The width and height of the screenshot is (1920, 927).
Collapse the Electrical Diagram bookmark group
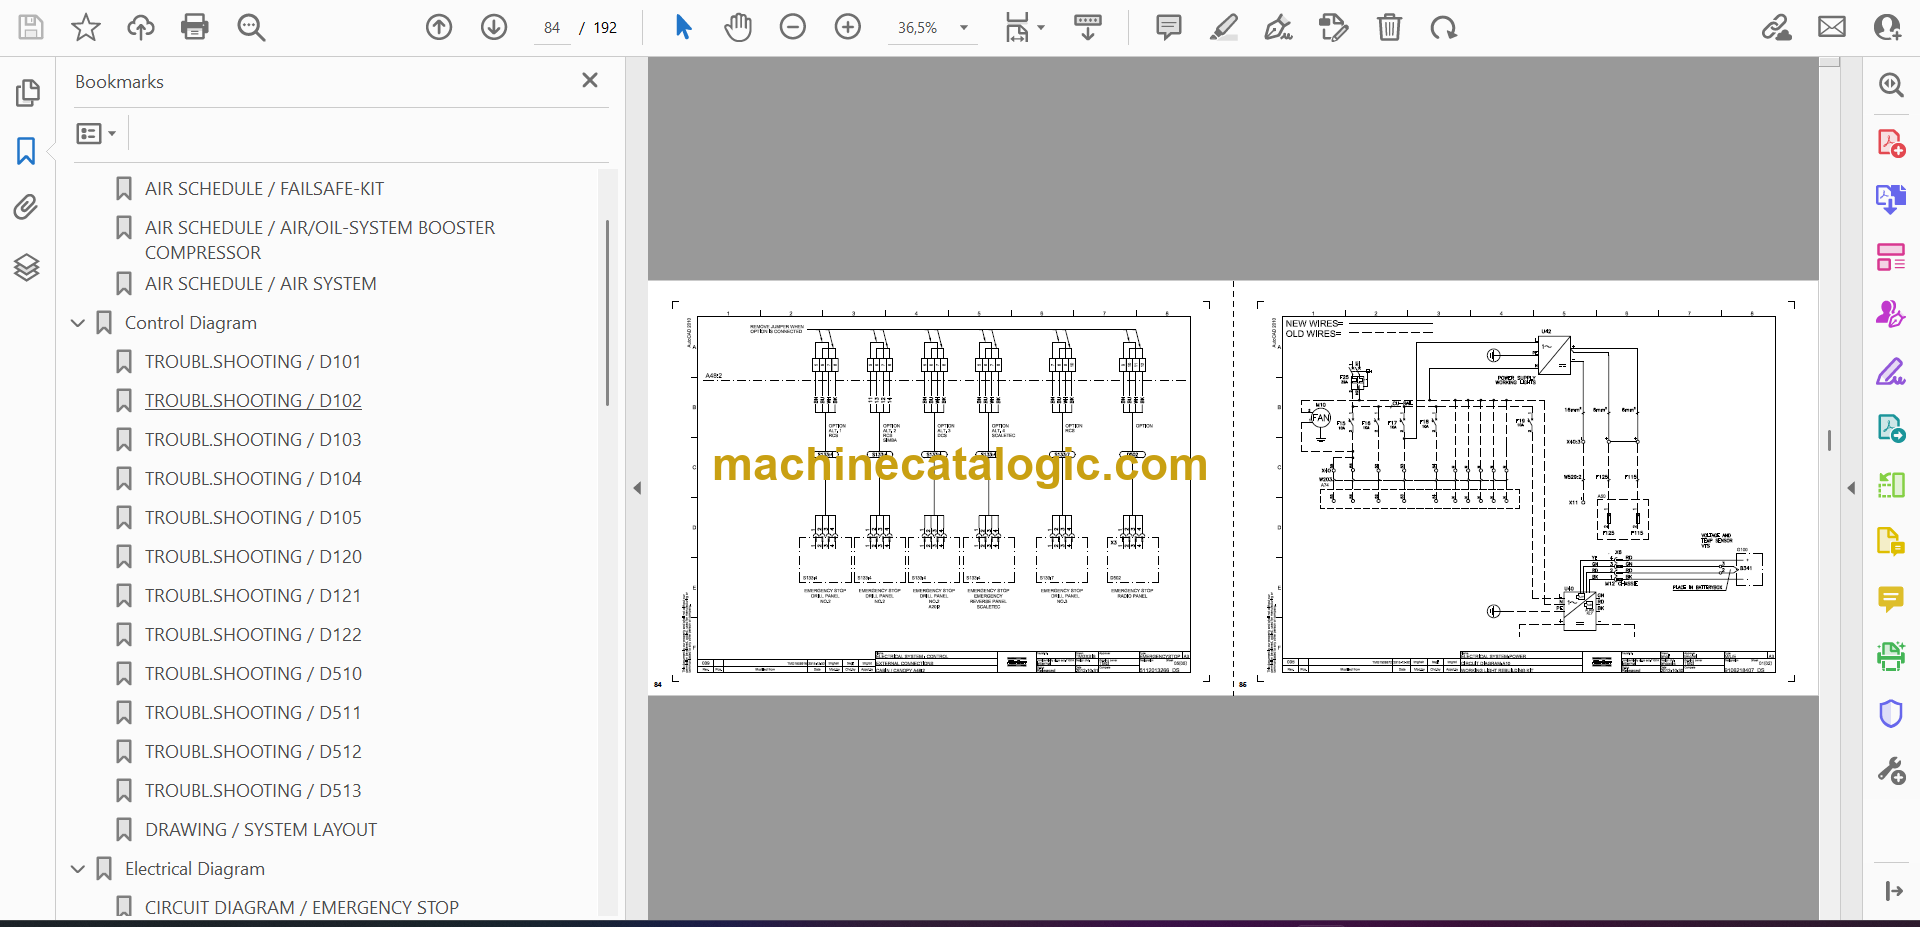(78, 869)
